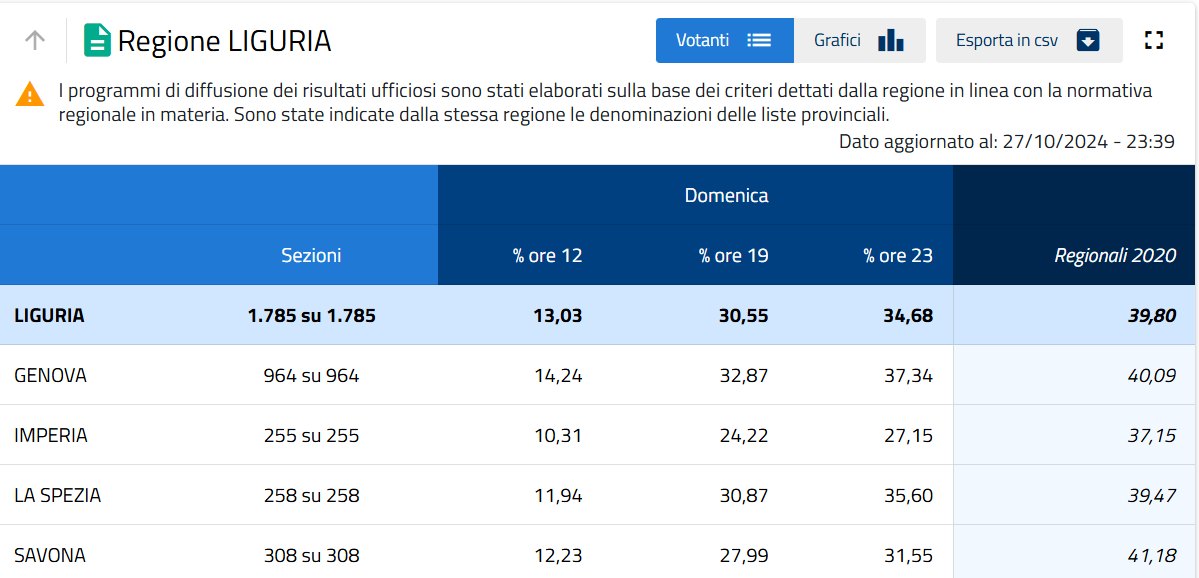Click the bar chart icon in Grafici
The image size is (1199, 578).
tap(890, 40)
